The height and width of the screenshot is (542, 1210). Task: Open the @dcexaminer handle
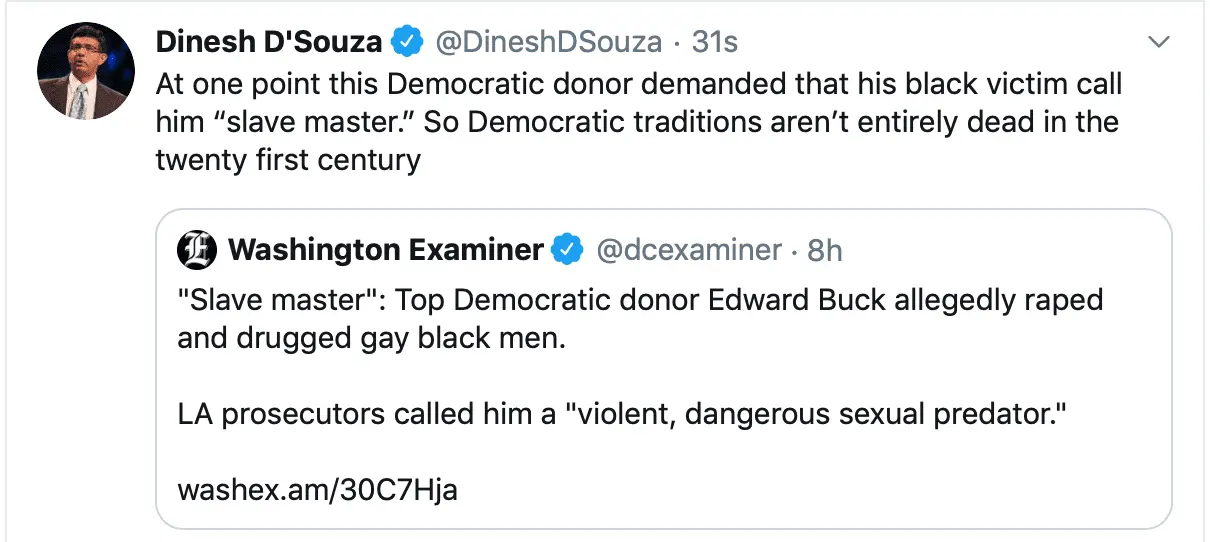tap(688, 250)
